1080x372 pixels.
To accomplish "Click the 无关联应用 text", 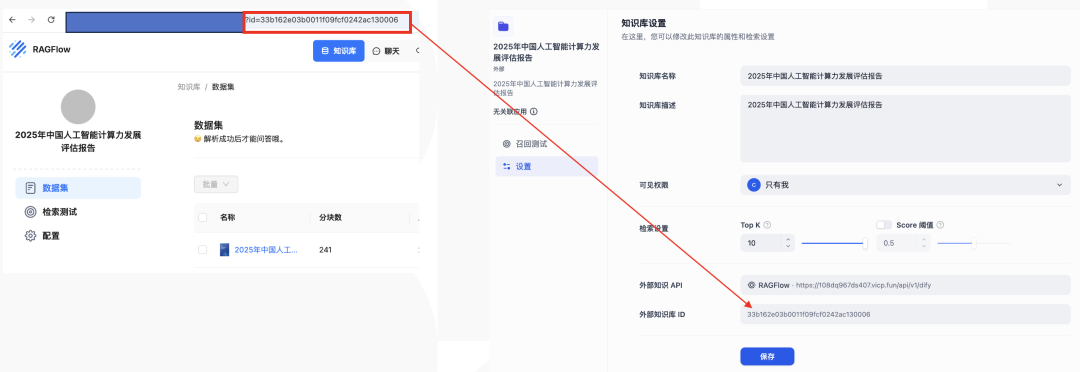I will pos(510,111).
